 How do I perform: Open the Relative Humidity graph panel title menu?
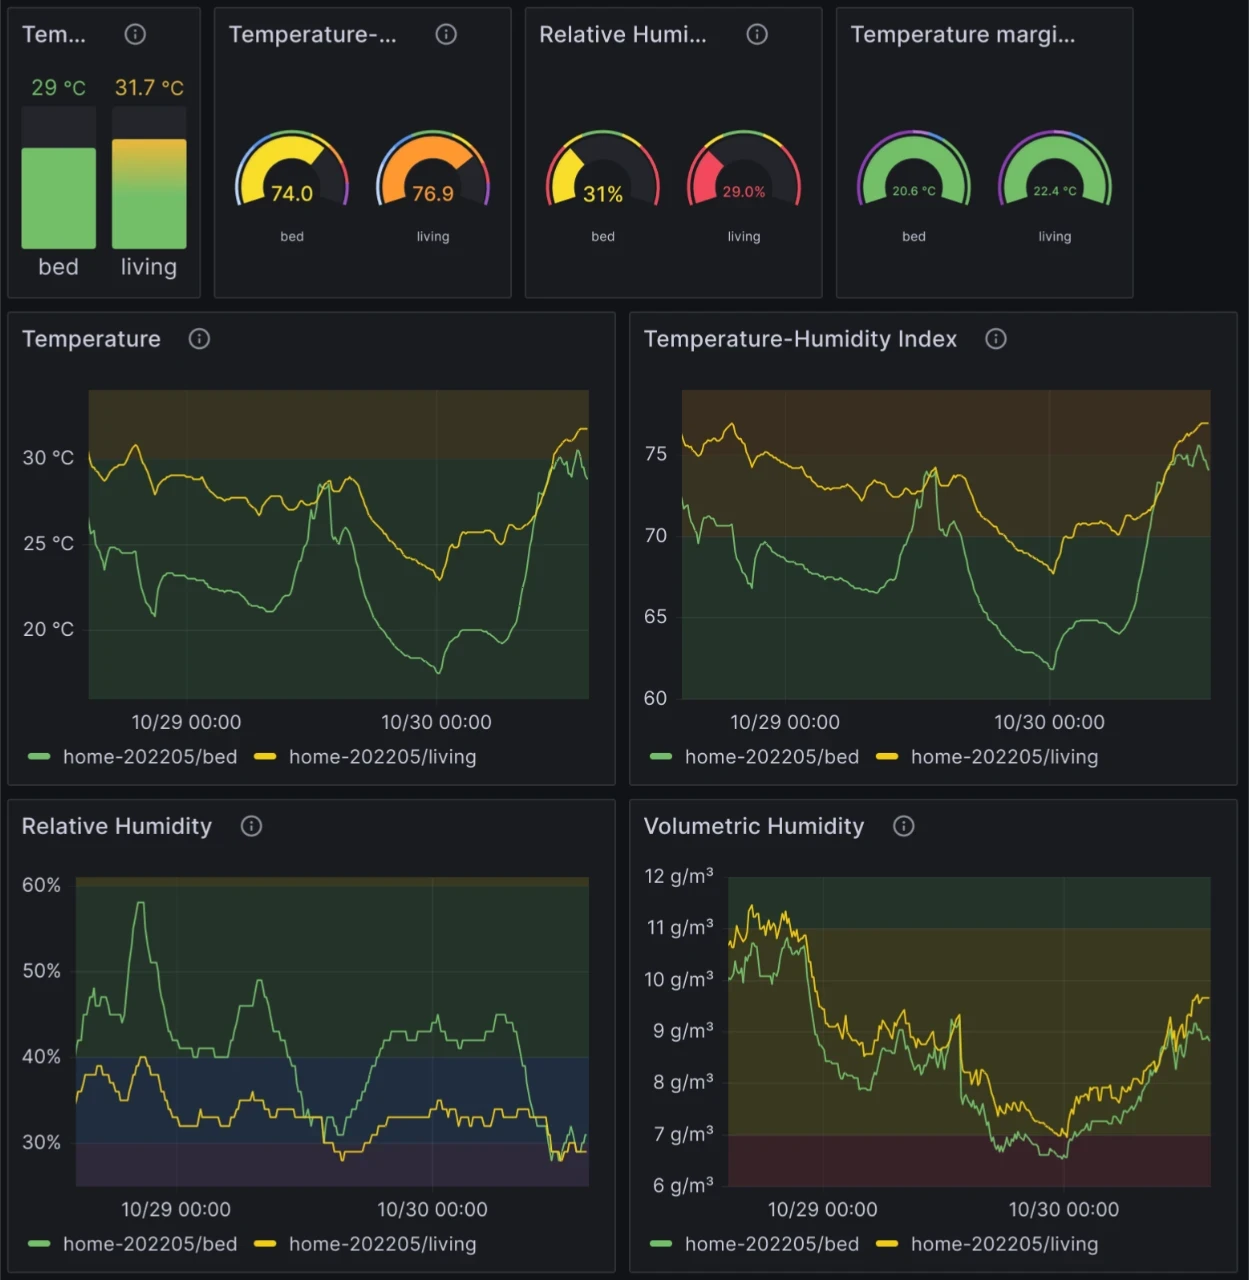pos(117,826)
